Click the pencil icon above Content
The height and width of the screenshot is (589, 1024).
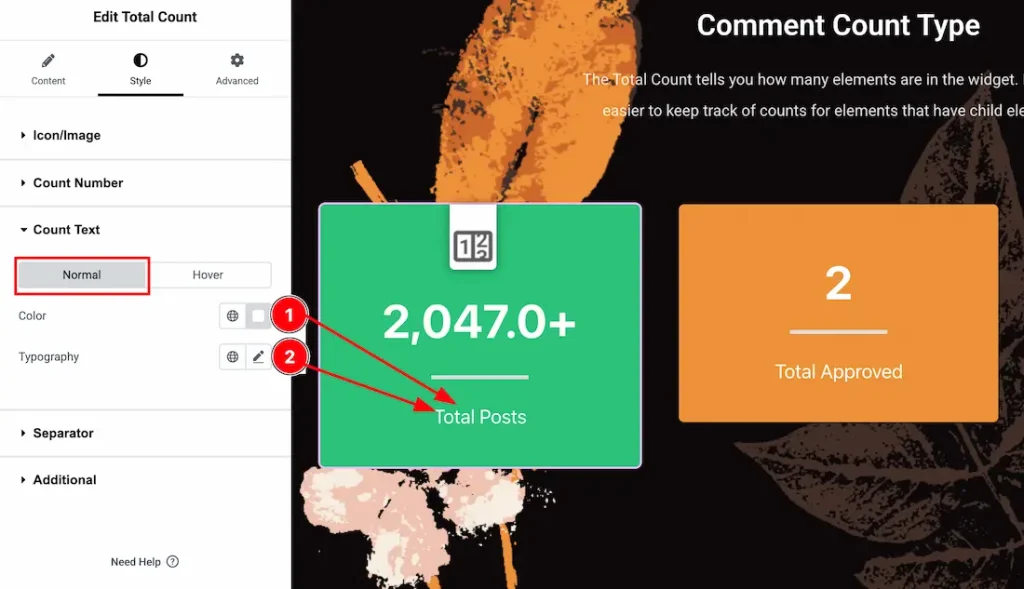[48, 61]
